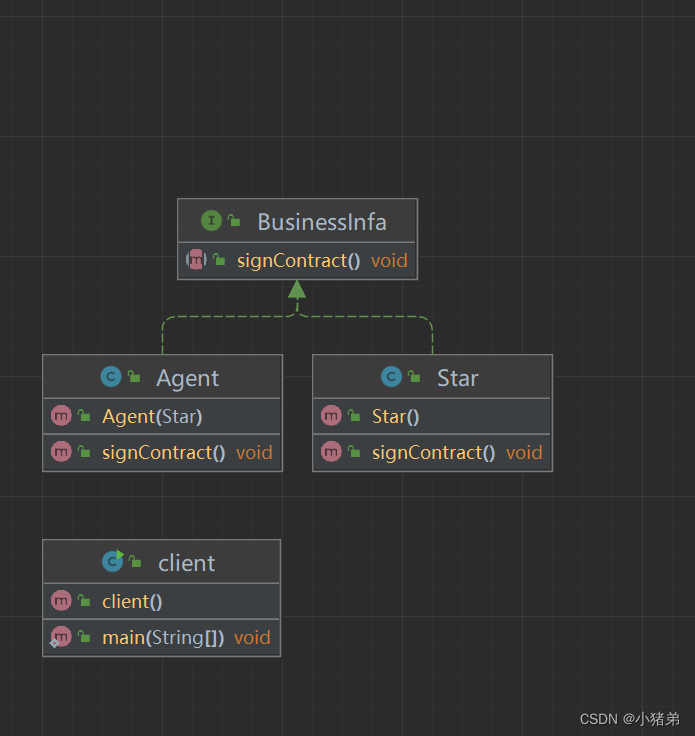695x736 pixels.
Task: Select the client() constructor
Action: (132, 602)
